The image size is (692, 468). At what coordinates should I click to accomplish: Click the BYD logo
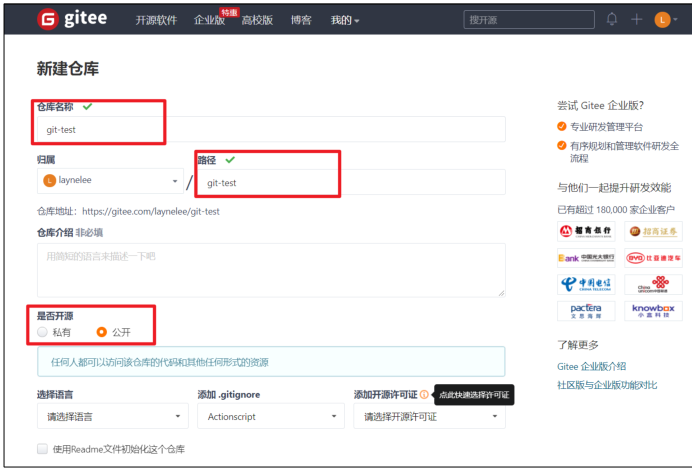(653, 258)
